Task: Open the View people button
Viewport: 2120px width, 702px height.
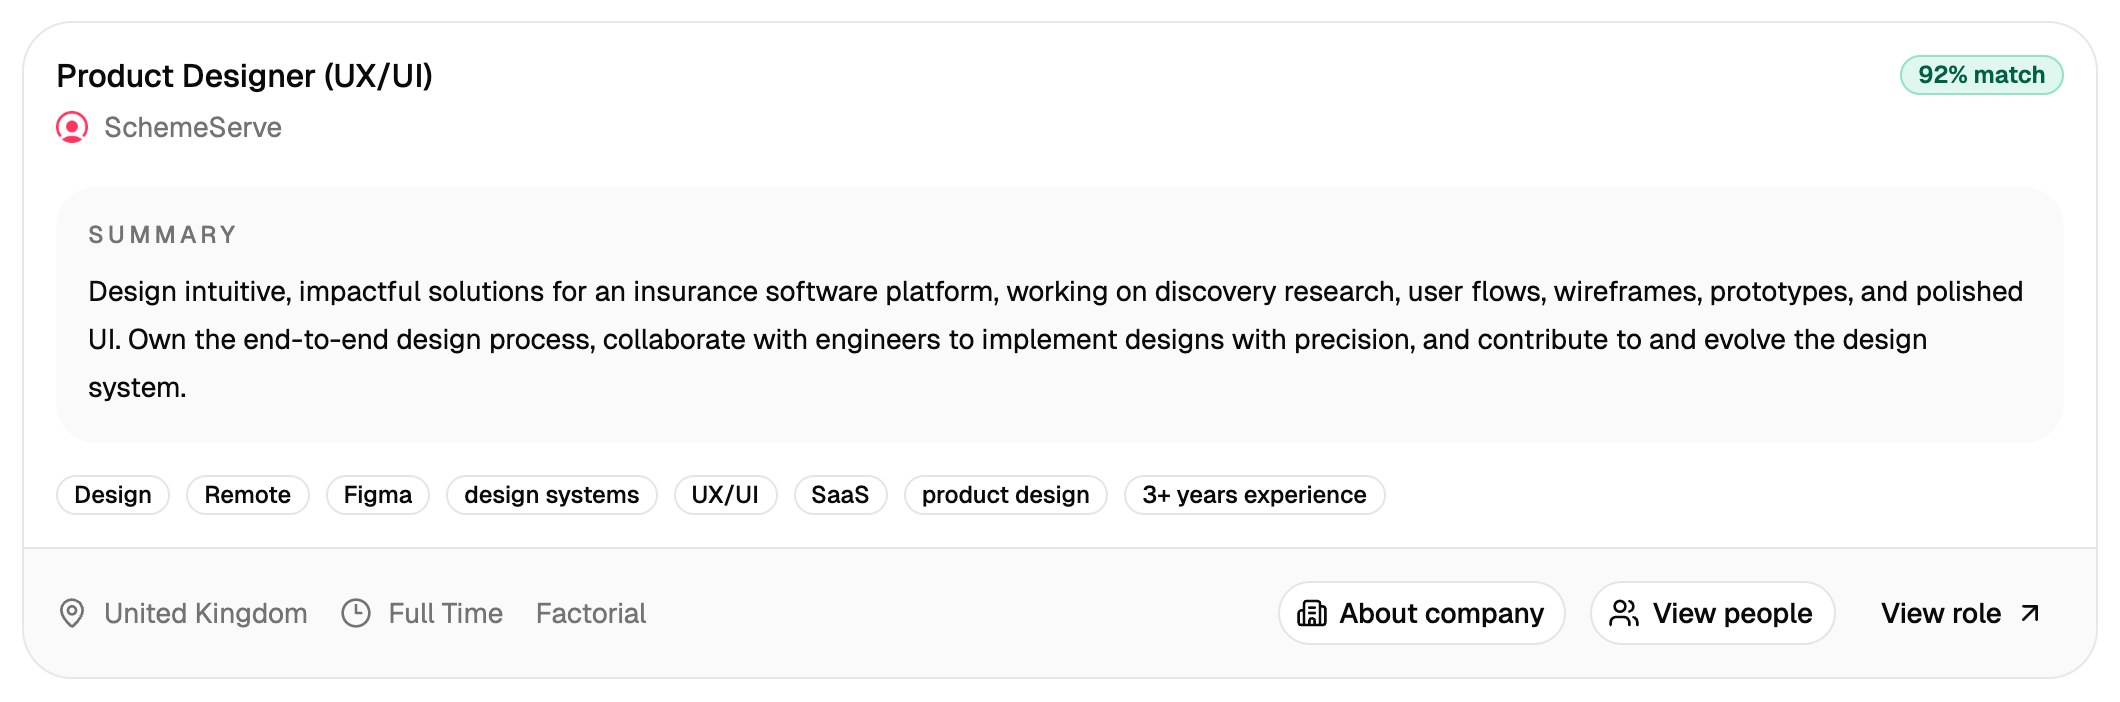Action: coord(1712,613)
